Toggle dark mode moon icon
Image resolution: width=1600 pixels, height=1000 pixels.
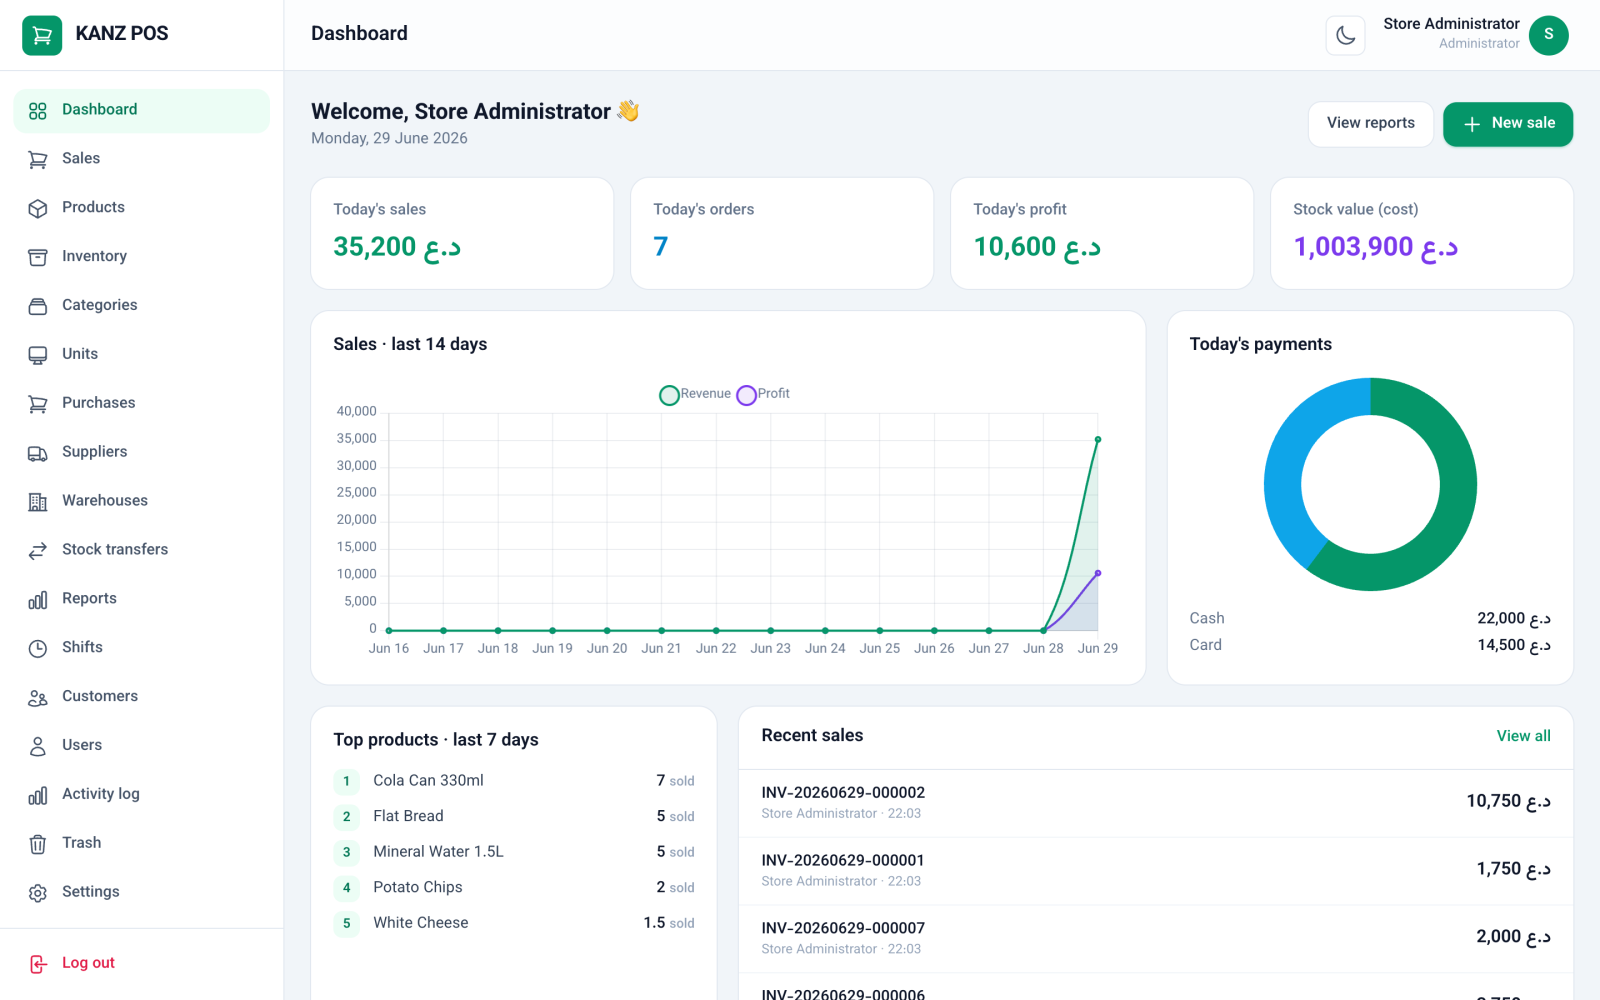1345,36
